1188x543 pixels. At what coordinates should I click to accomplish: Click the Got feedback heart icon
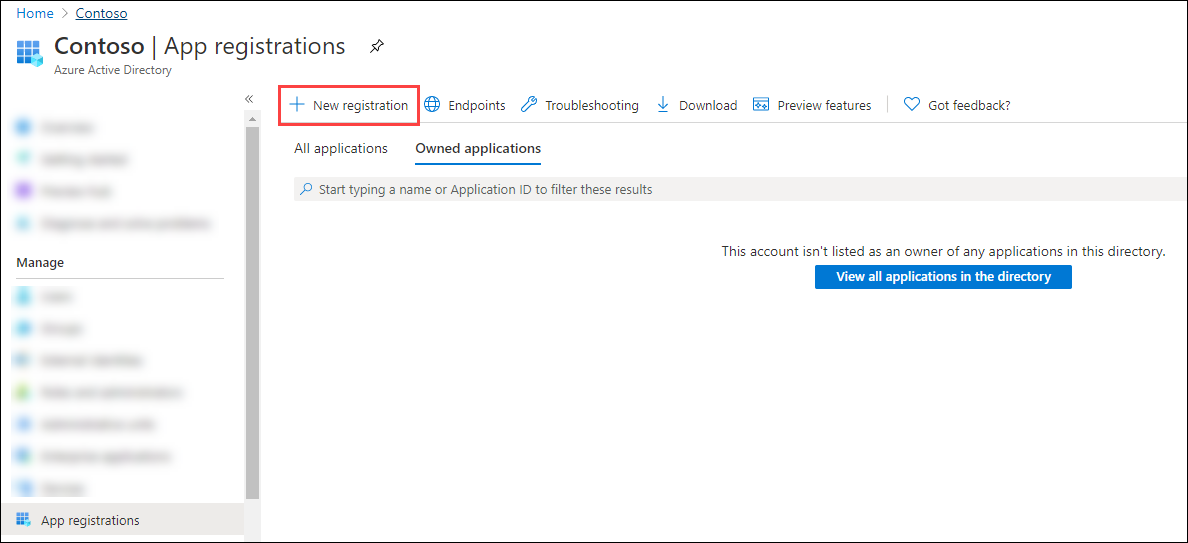(911, 105)
